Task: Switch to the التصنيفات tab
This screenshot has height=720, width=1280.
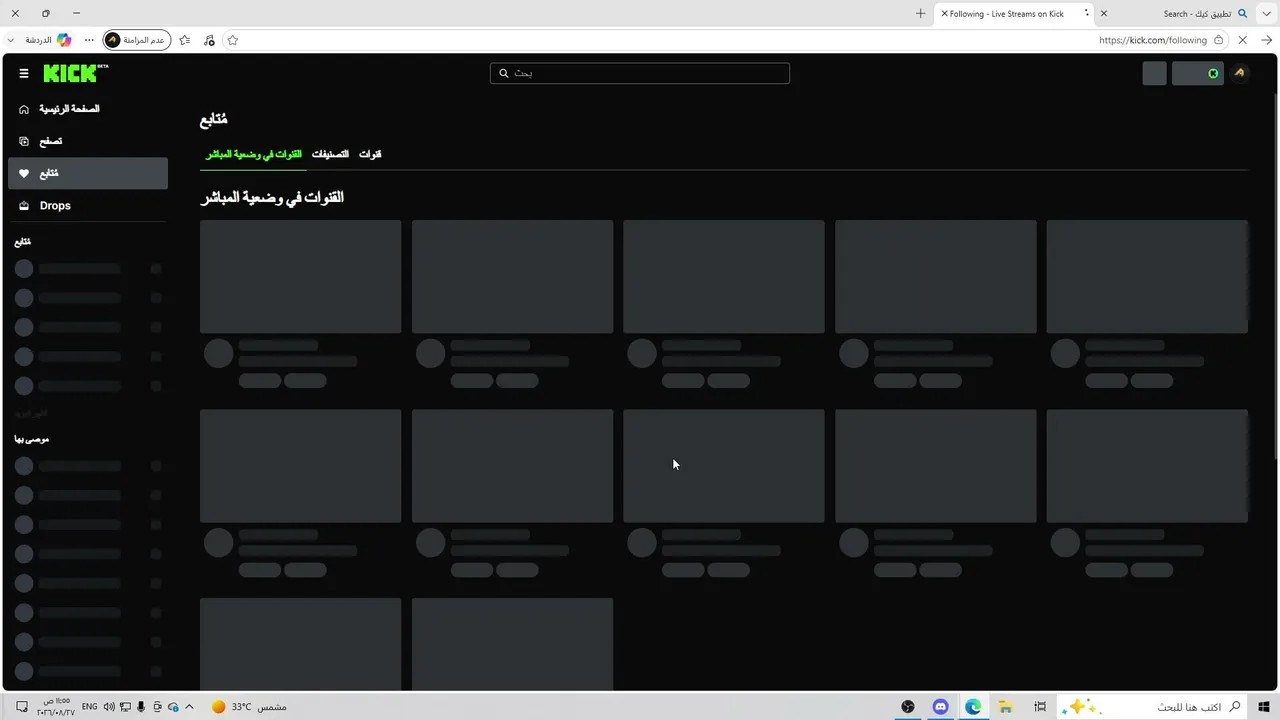Action: point(330,154)
